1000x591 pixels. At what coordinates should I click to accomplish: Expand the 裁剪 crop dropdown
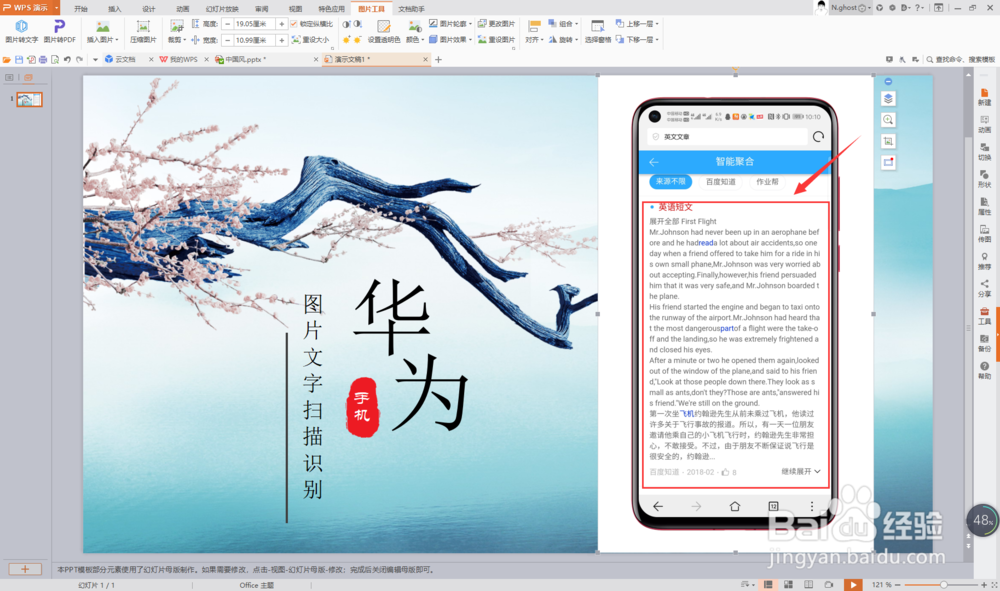coord(184,40)
